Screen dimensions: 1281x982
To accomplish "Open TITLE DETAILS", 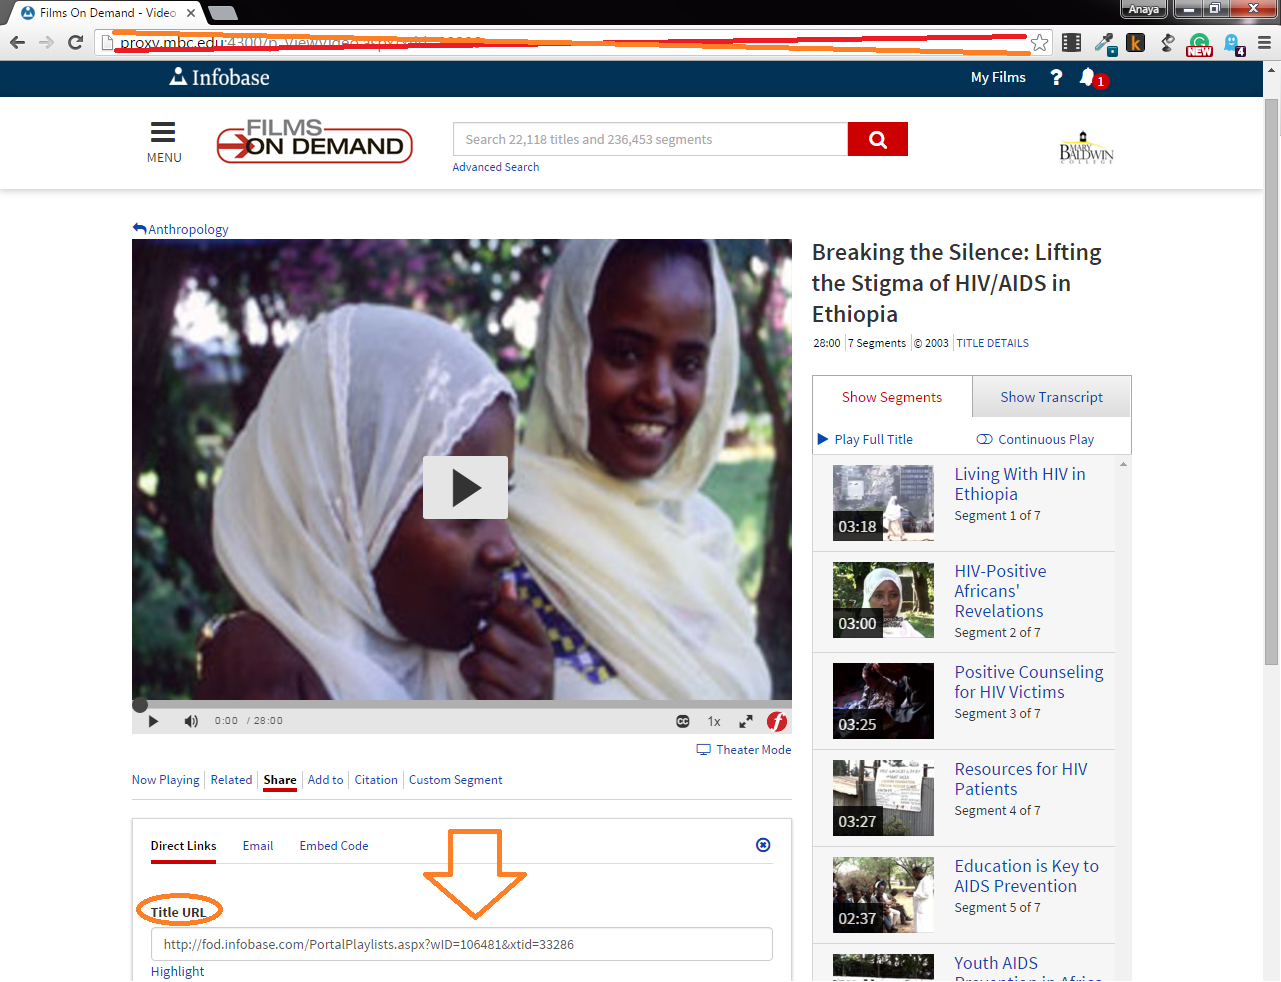I will pyautogui.click(x=992, y=343).
